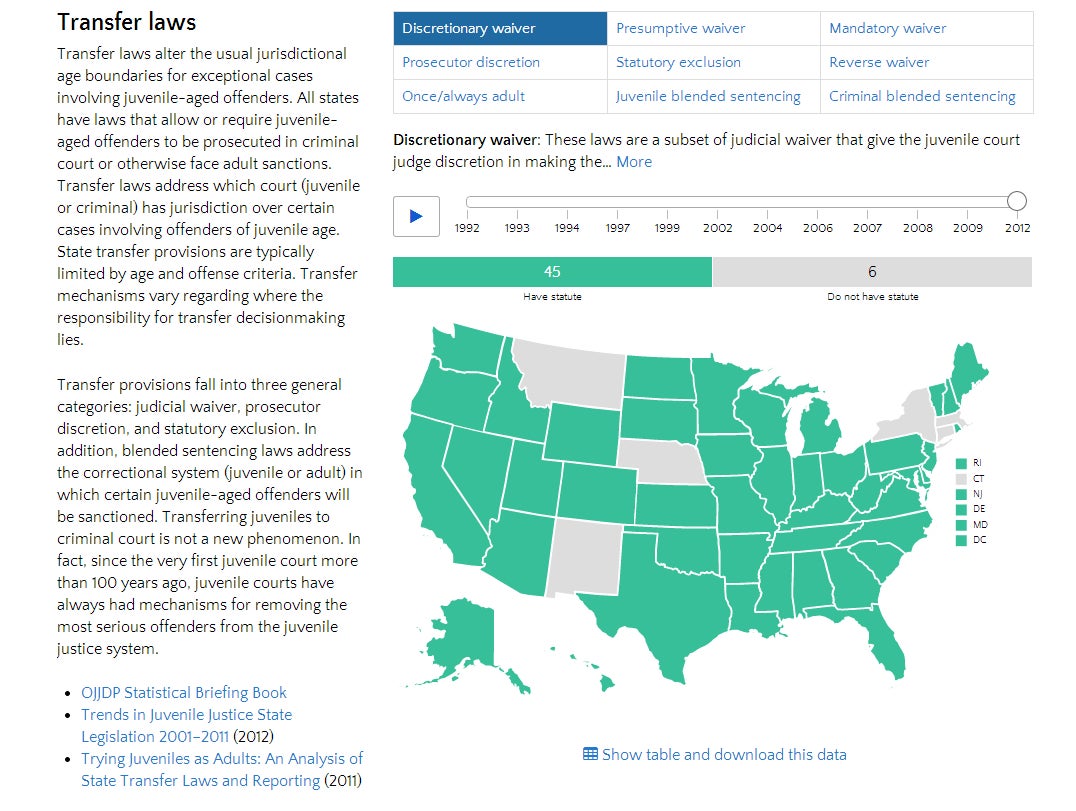Click the green 45 Have statute bar
Viewport: 1076px width, 811px height.
click(552, 272)
